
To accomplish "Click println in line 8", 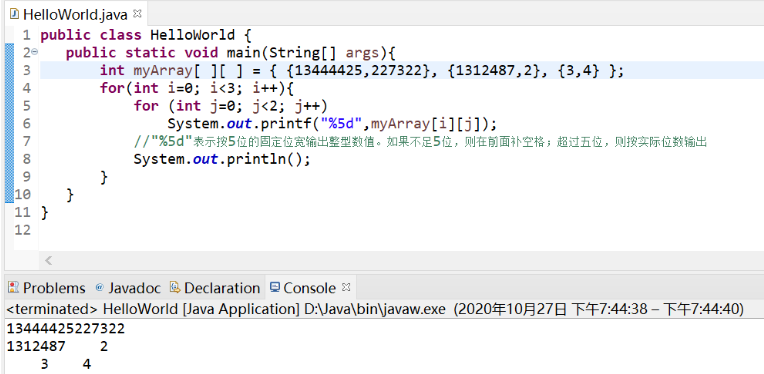I will [256, 159].
